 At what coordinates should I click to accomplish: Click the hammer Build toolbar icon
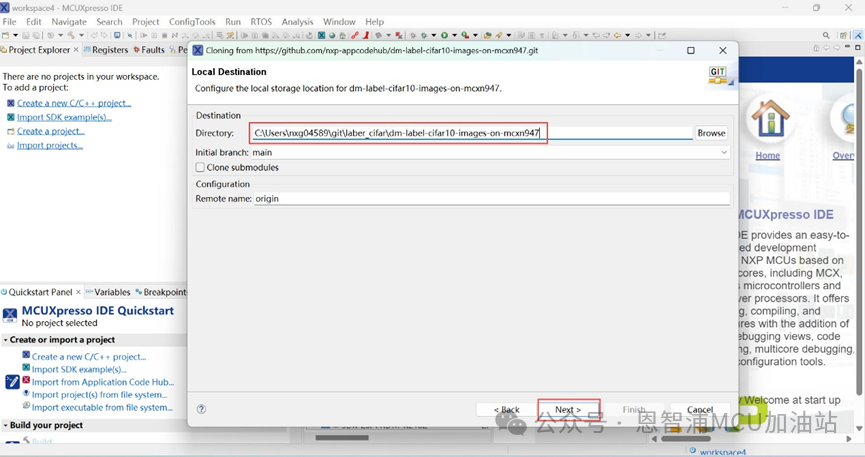(x=71, y=35)
